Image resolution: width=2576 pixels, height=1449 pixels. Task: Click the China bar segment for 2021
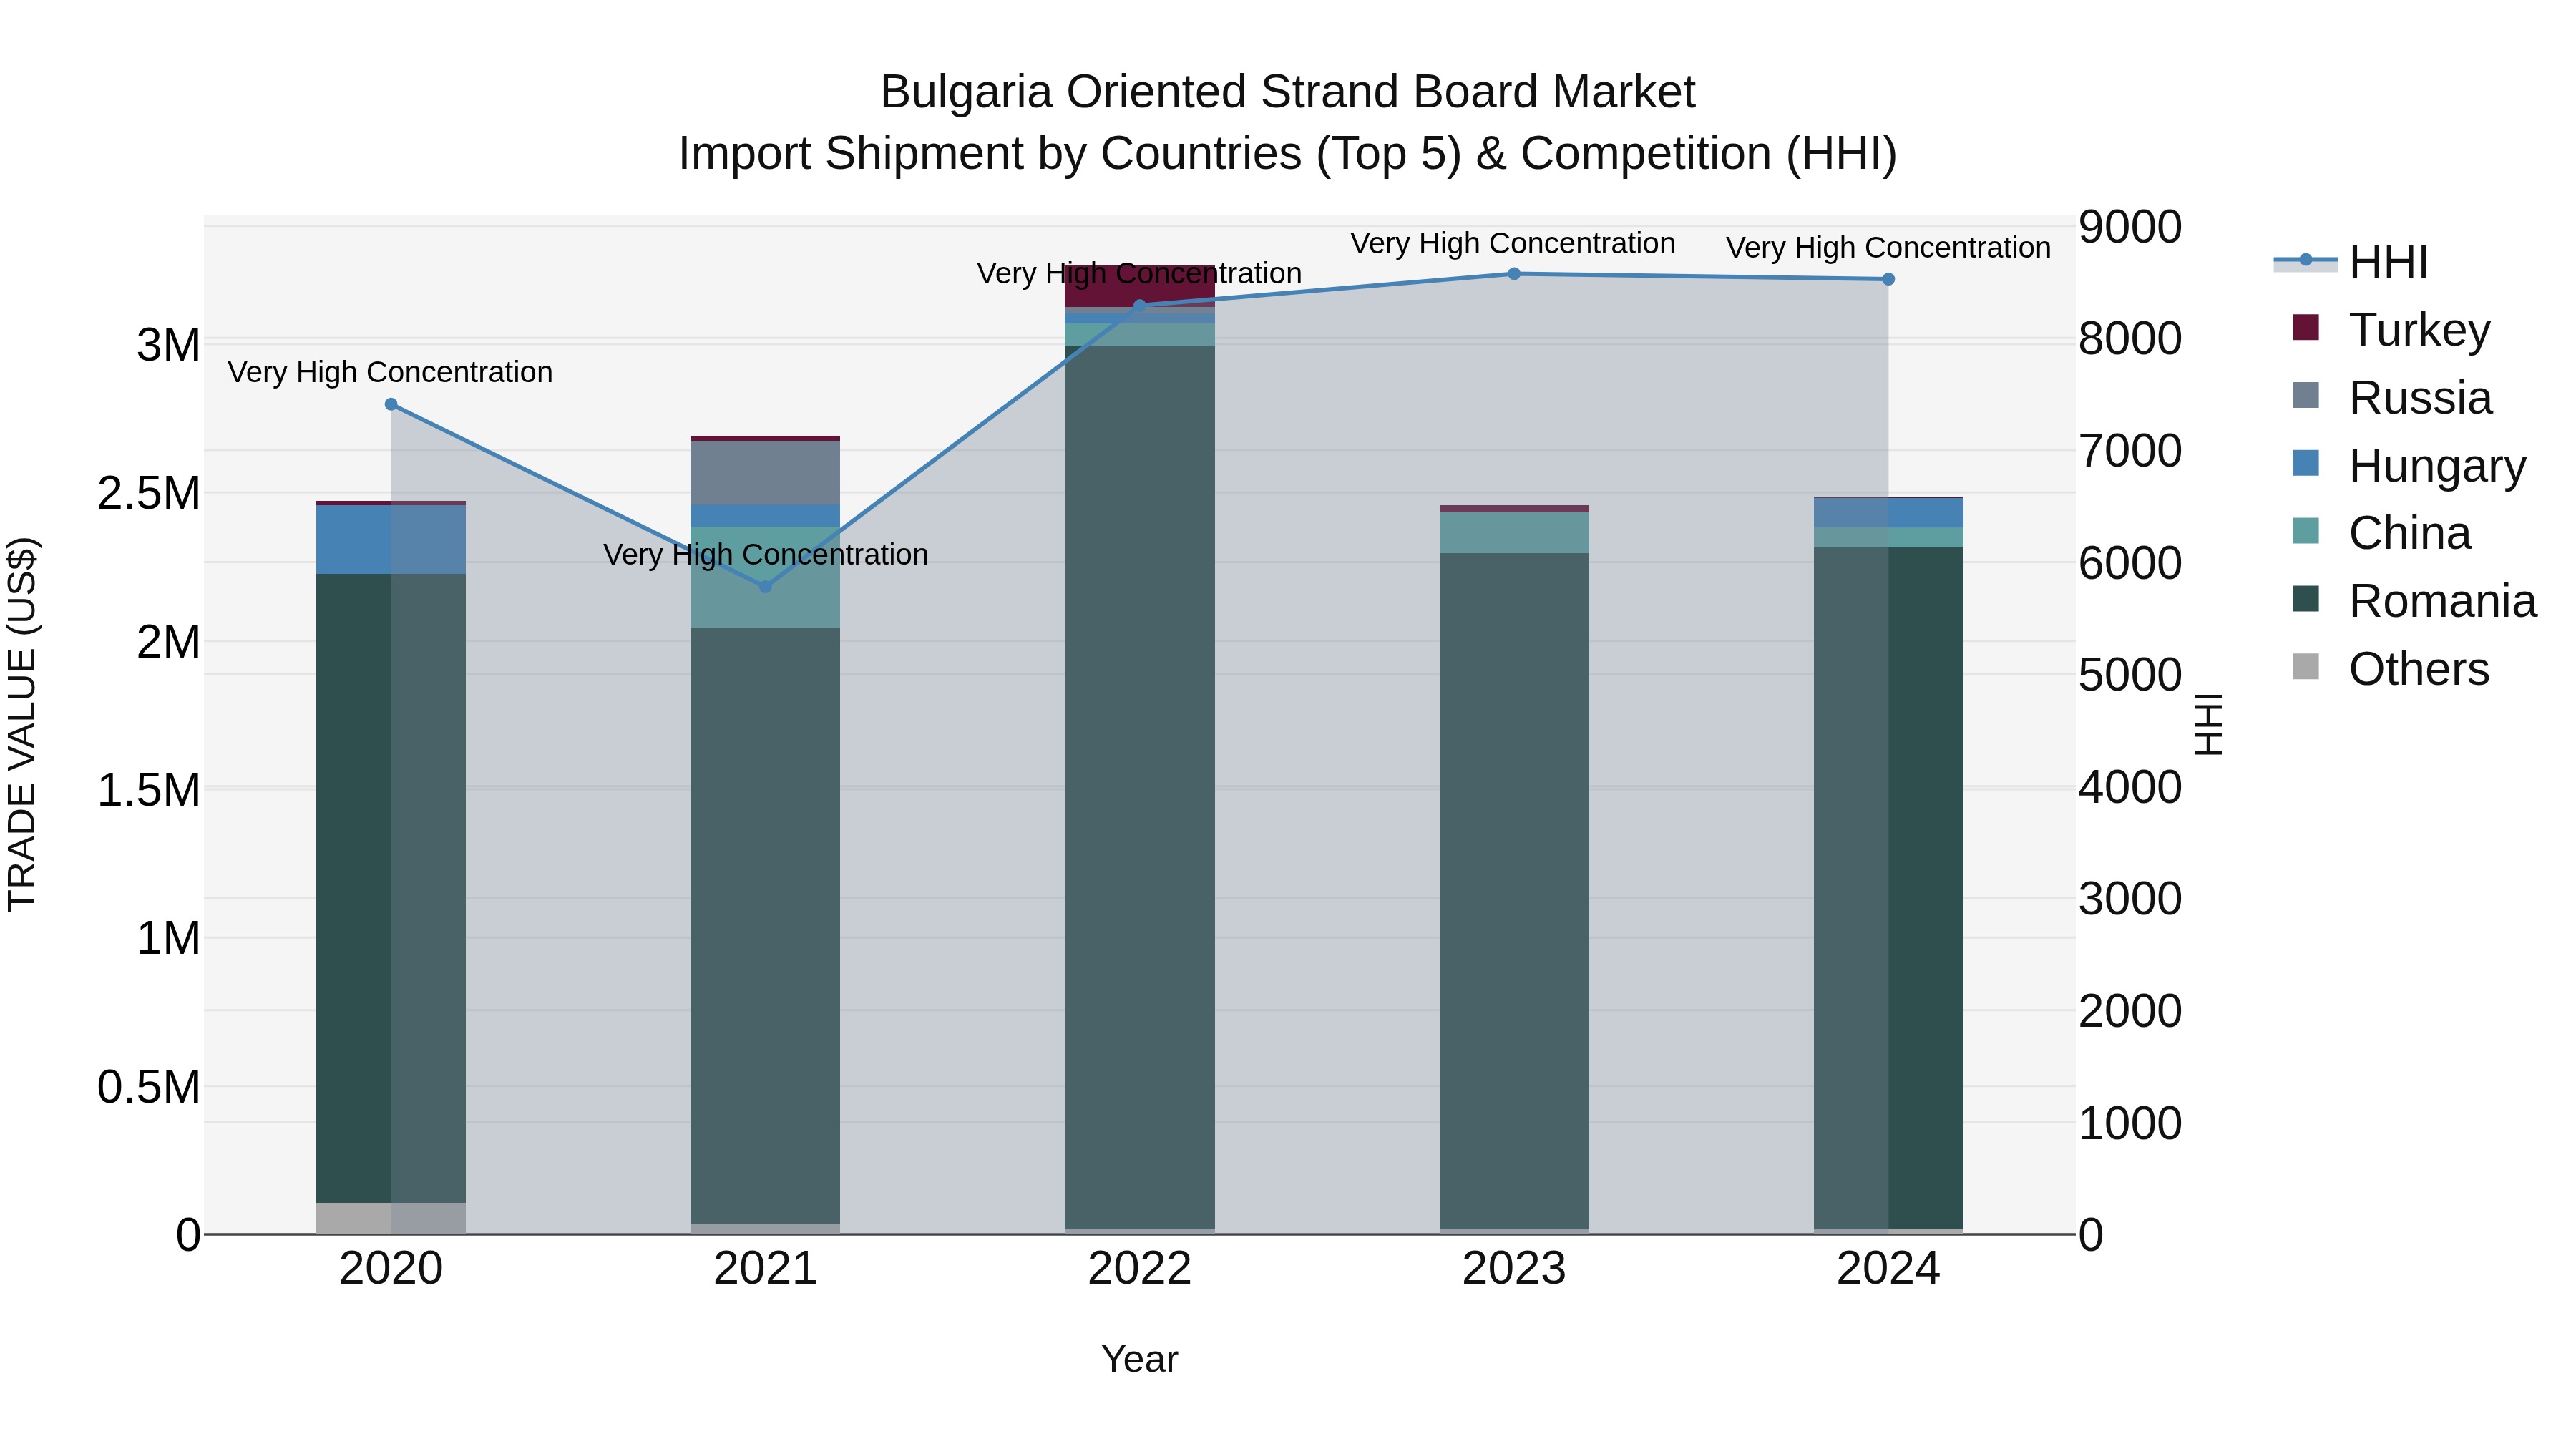click(x=766, y=578)
